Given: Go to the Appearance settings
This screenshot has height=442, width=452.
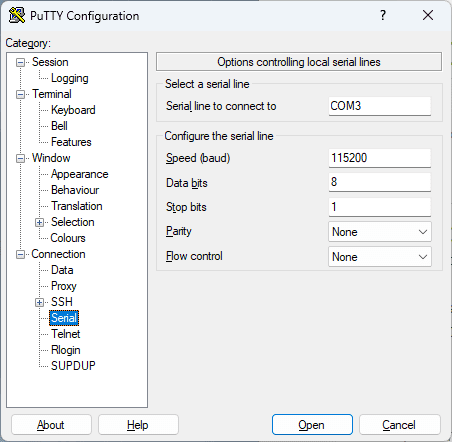Looking at the screenshot, I should [79, 174].
